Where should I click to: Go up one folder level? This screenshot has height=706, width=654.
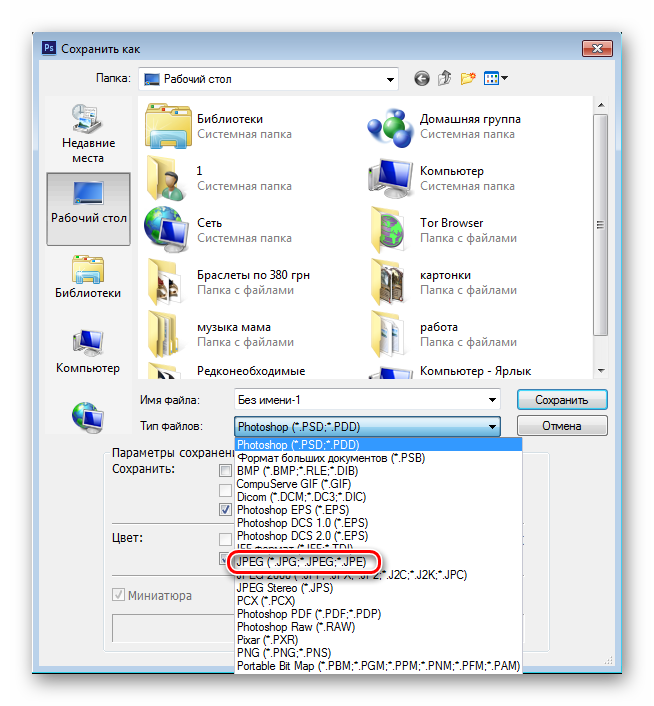[444, 78]
